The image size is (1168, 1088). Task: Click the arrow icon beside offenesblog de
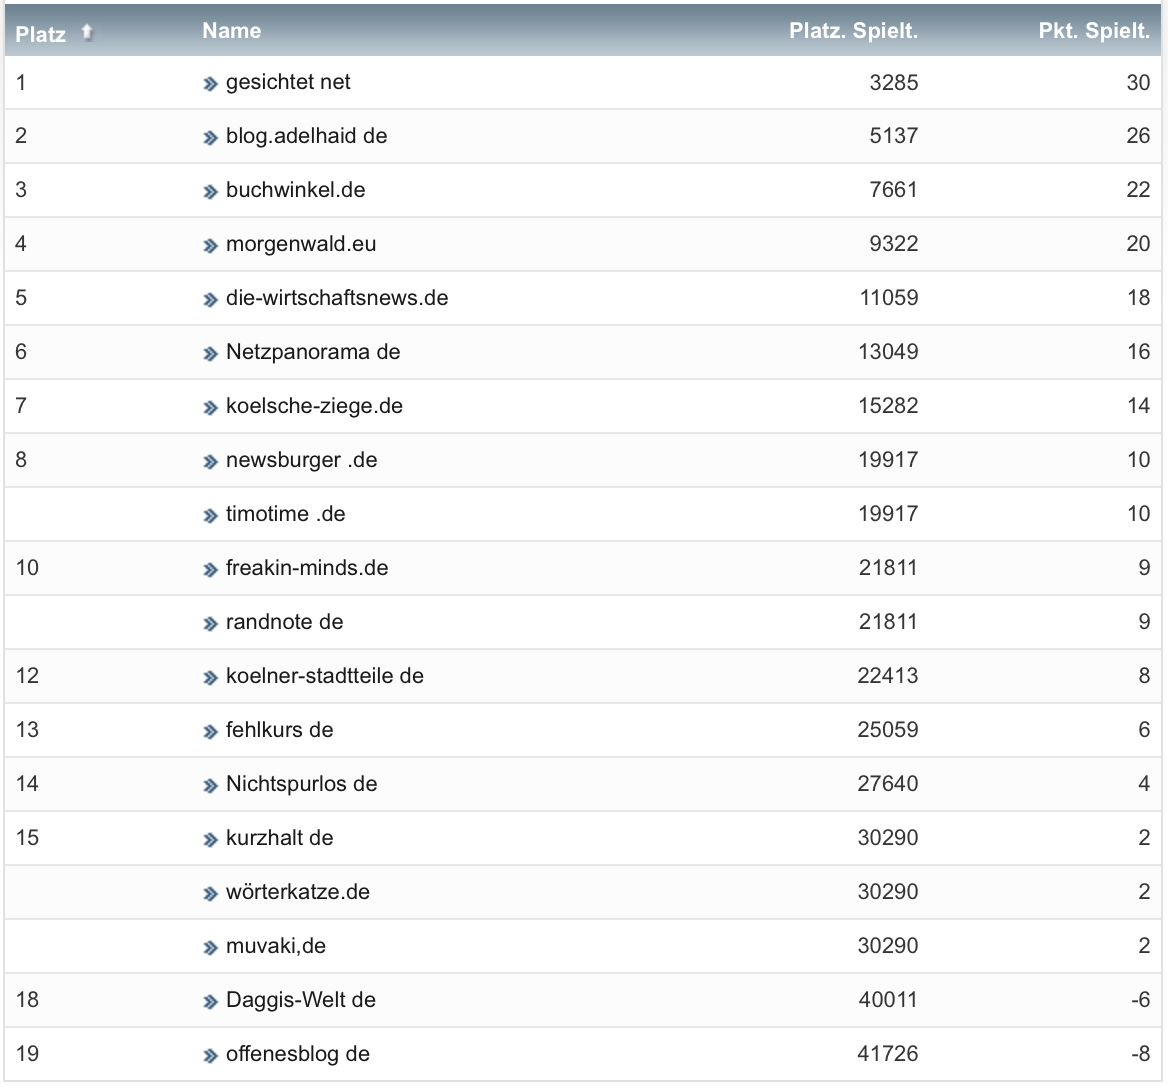[x=210, y=1056]
